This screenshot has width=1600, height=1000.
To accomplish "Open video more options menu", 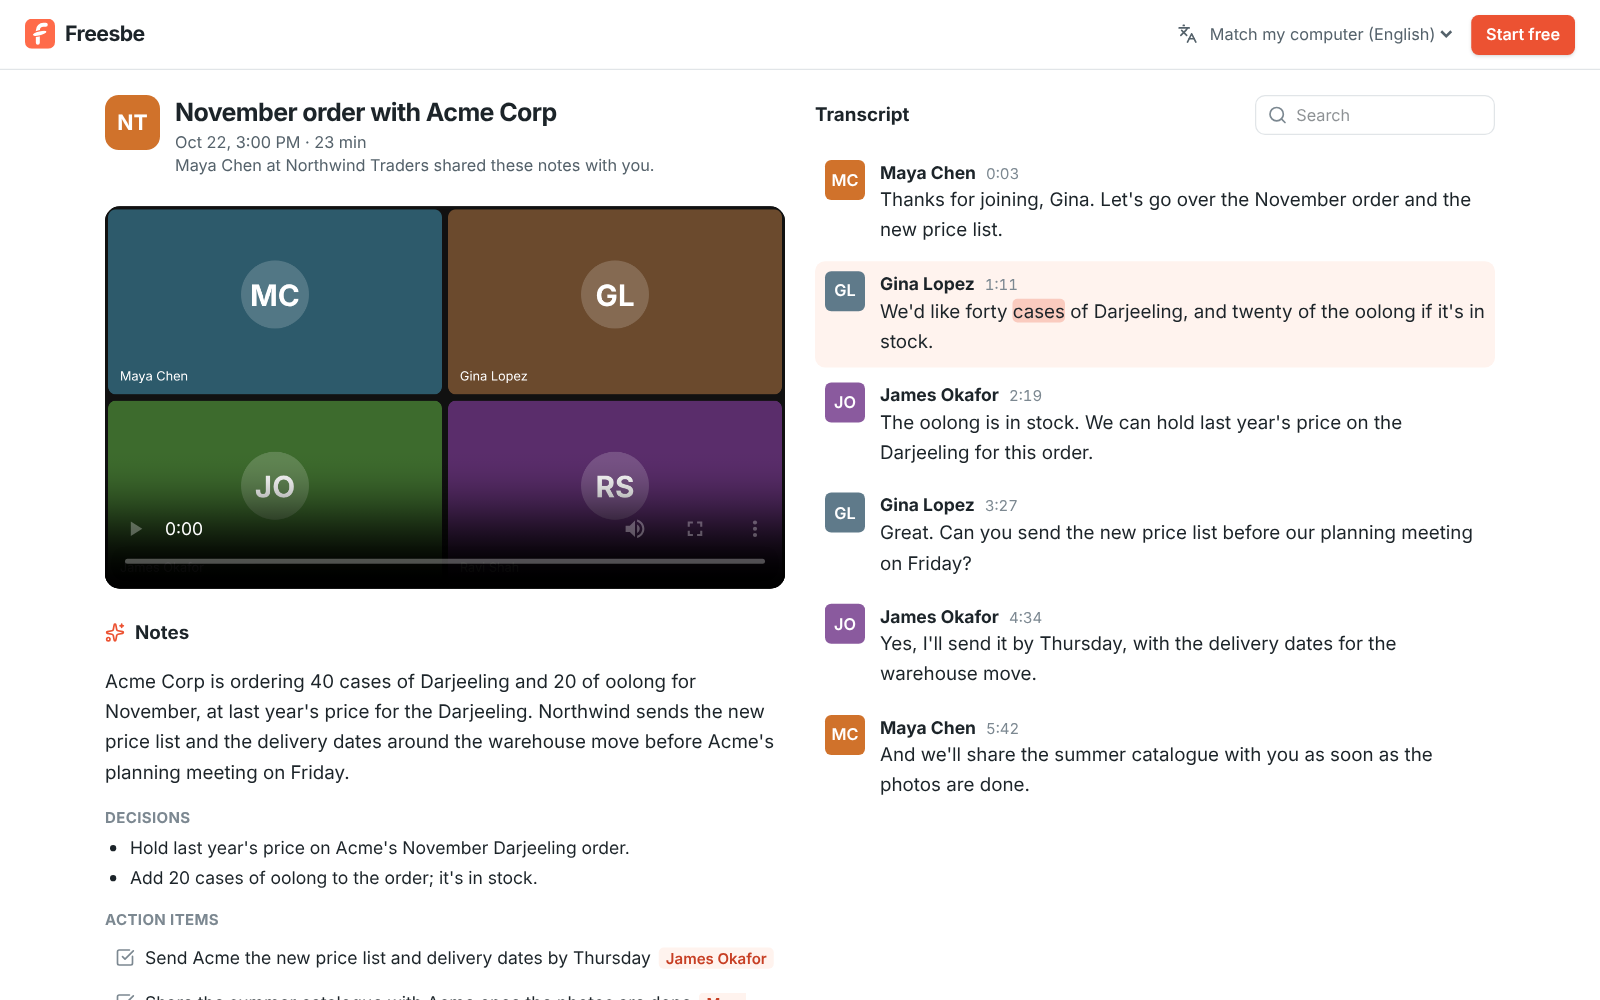I will (x=755, y=529).
